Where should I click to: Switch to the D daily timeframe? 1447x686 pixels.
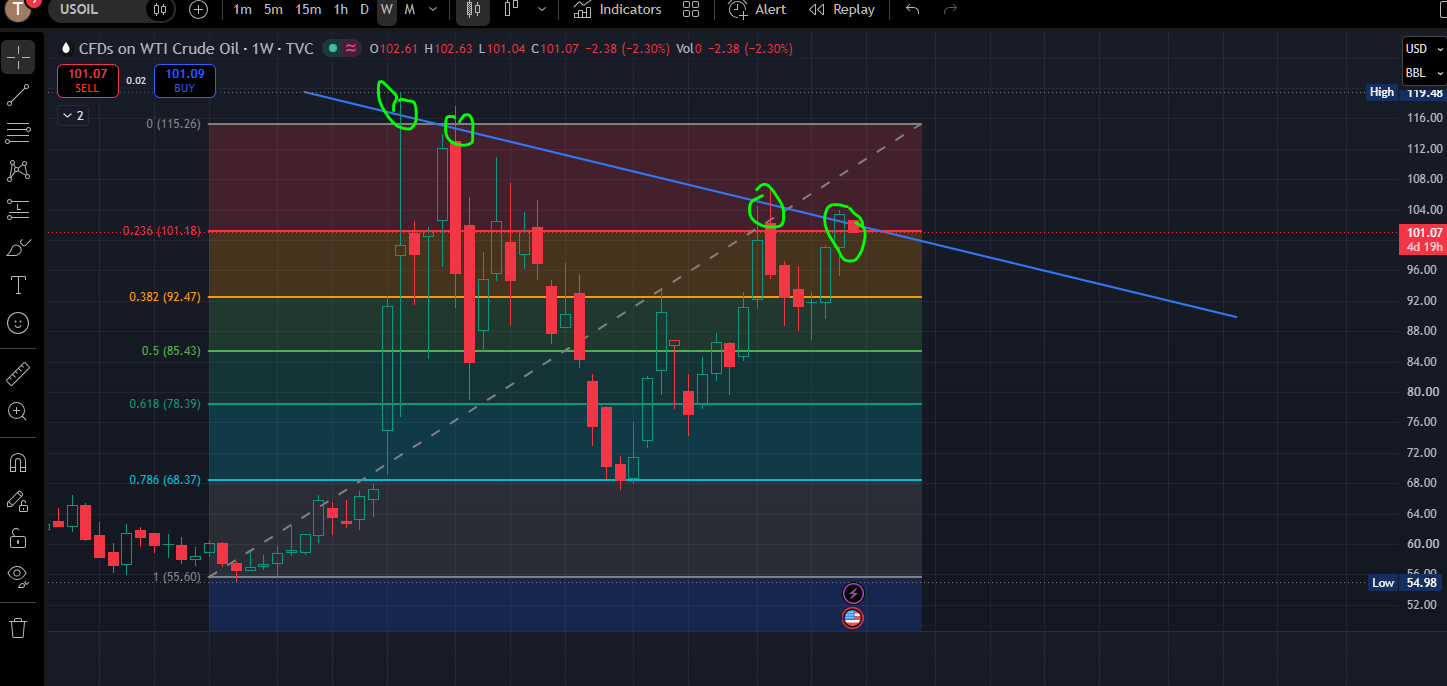point(364,10)
